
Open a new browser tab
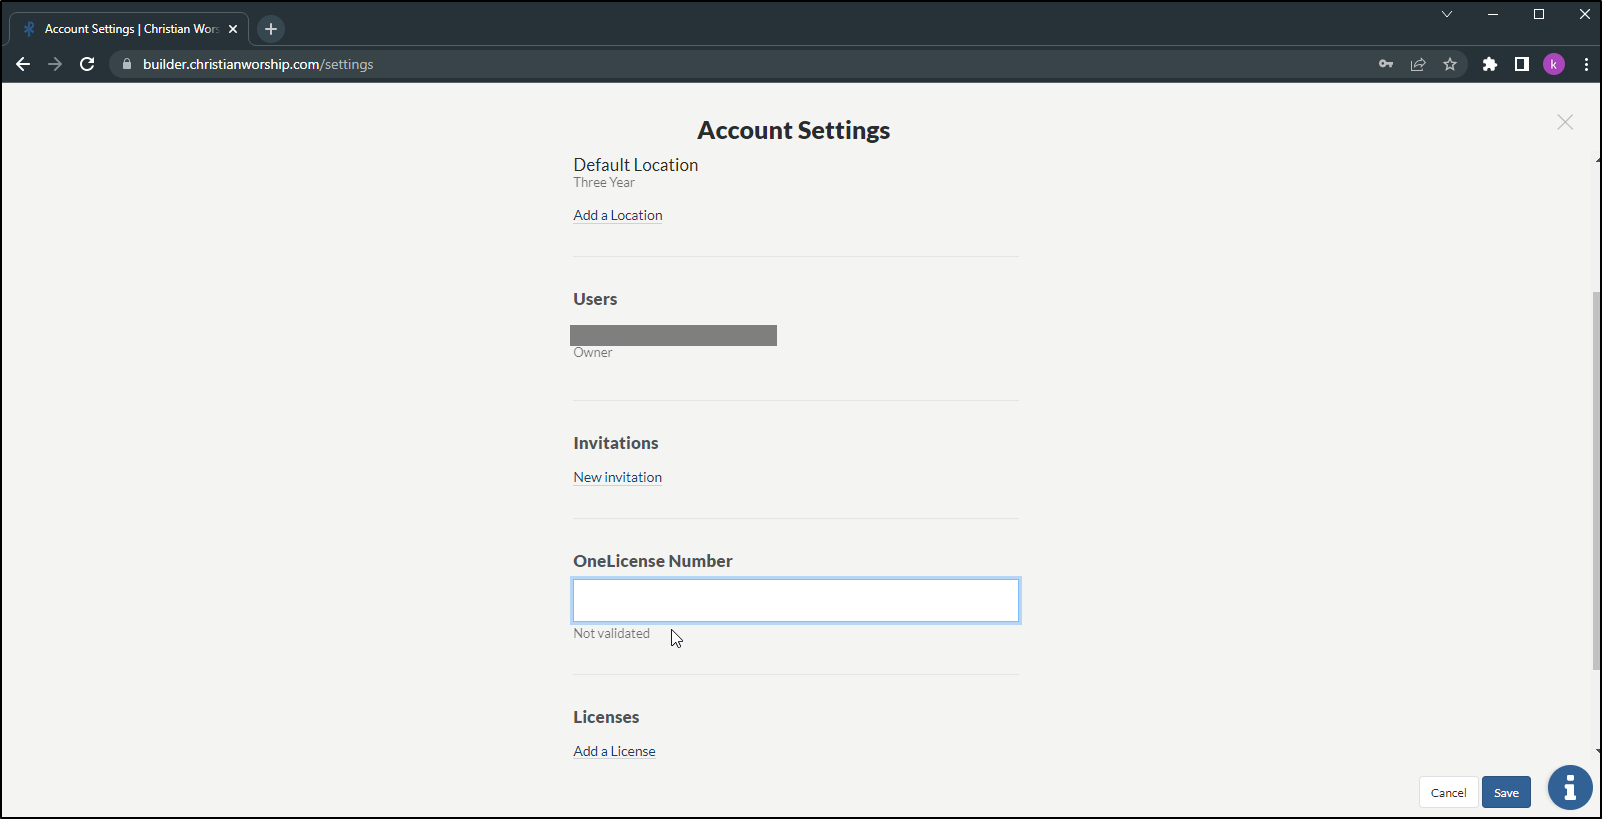(271, 29)
